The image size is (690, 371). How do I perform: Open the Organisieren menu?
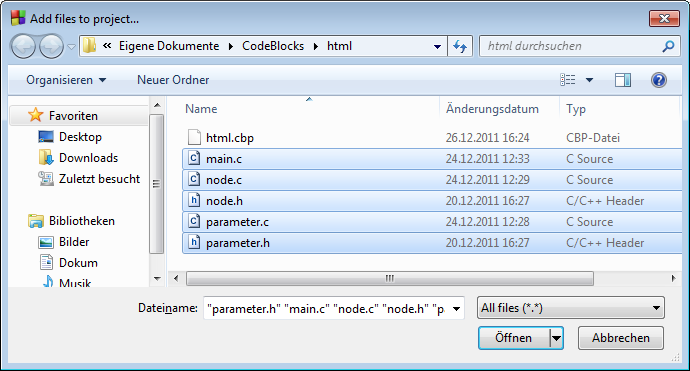[66, 80]
